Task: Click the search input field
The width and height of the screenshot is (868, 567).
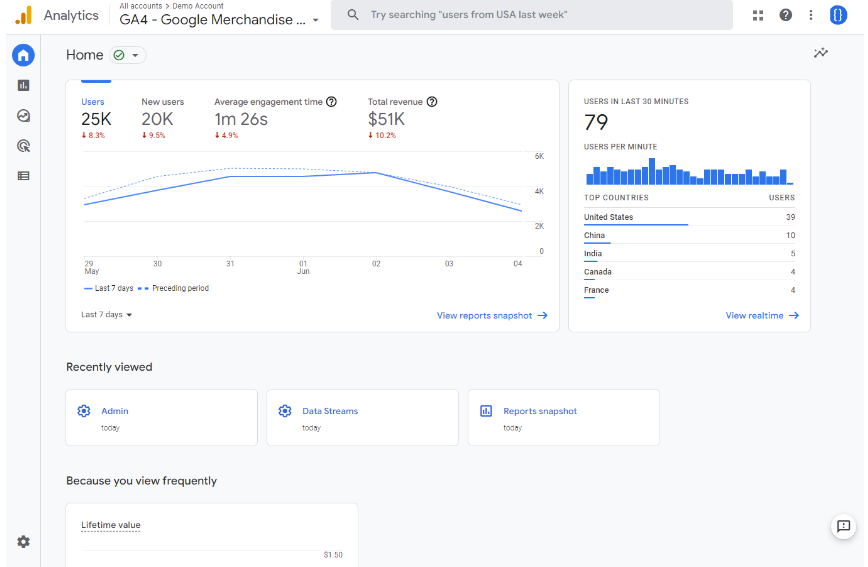Action: pyautogui.click(x=531, y=15)
